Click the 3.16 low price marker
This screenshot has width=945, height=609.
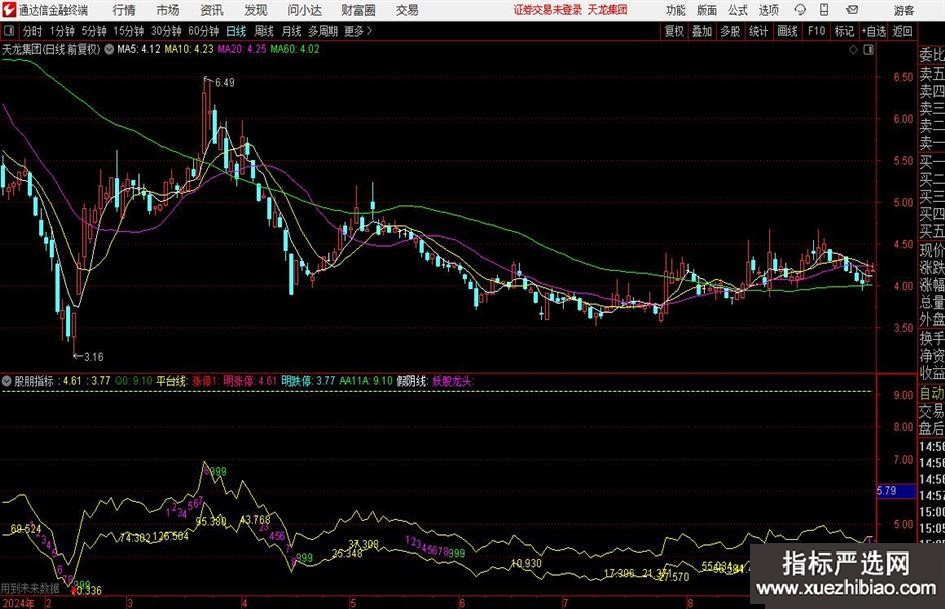click(x=93, y=356)
